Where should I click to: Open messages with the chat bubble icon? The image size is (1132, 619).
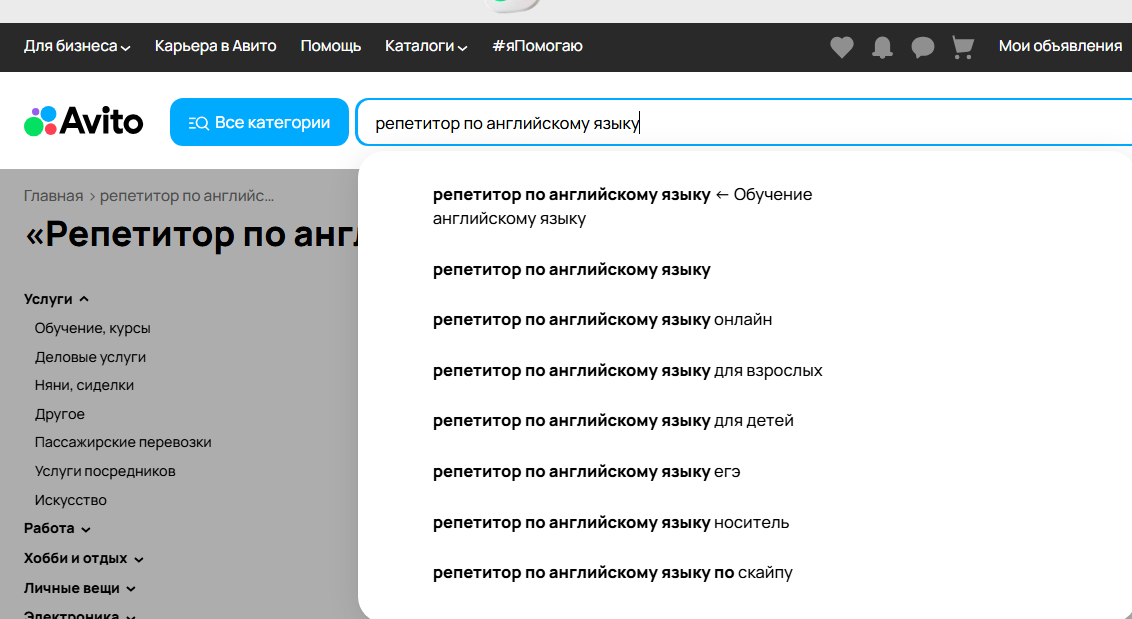tap(921, 47)
